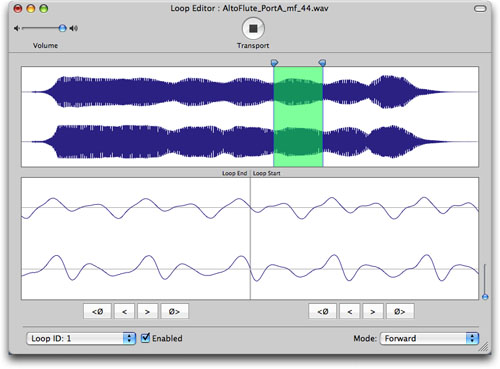Click the Volume slider knob

pyautogui.click(x=62, y=28)
